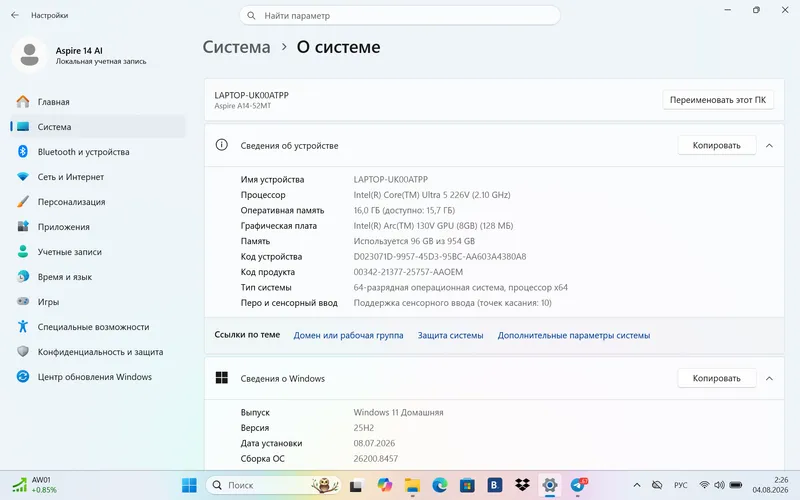Viewport: 800px width, 500px height.
Task: Click Система in the breadcrumb
Action: pyautogui.click(x=236, y=47)
